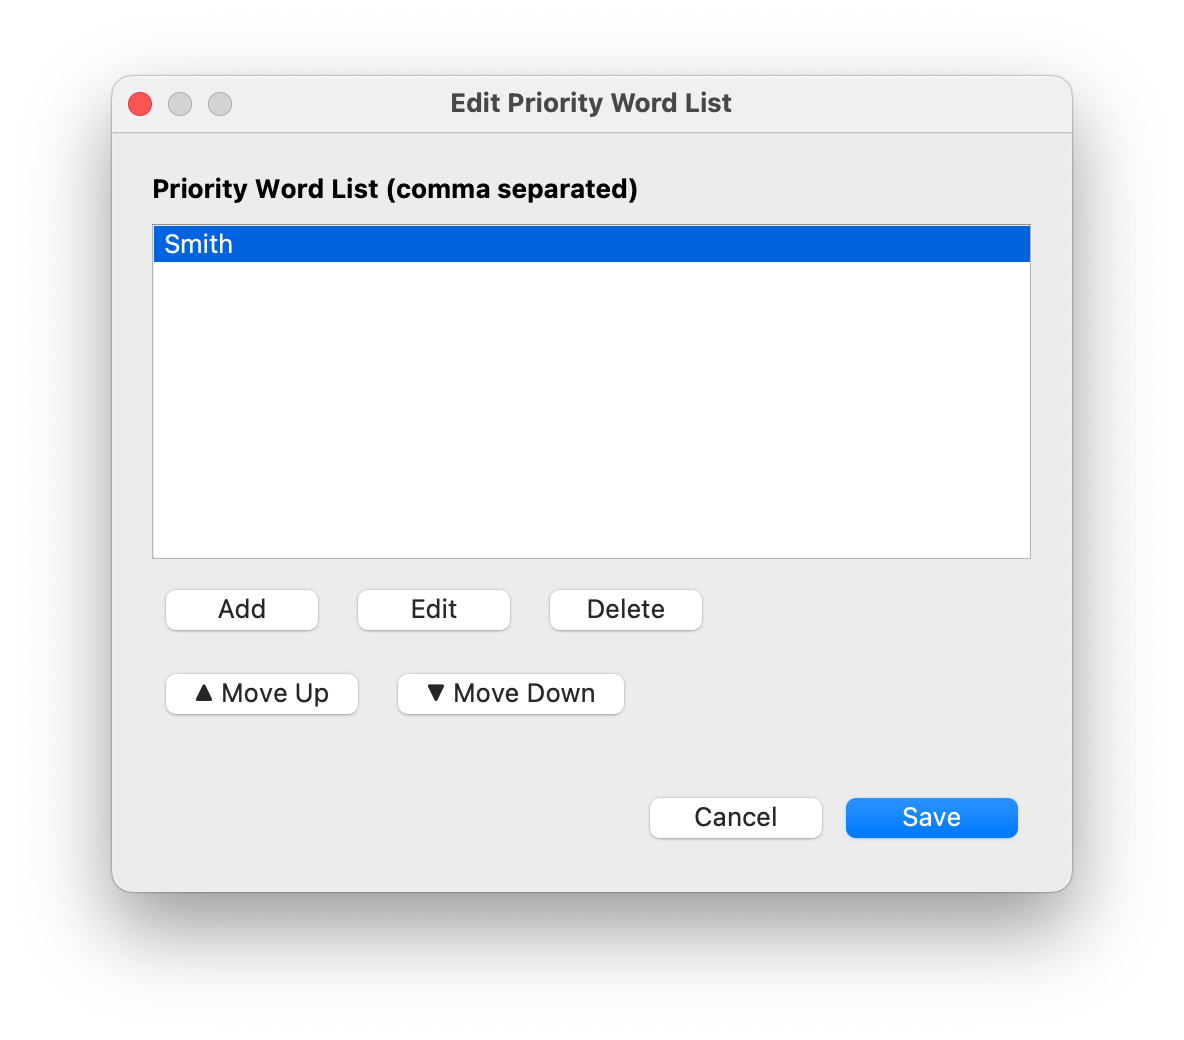Image resolution: width=1184 pixels, height=1040 pixels.
Task: Choose the blue Save button
Action: [x=932, y=818]
